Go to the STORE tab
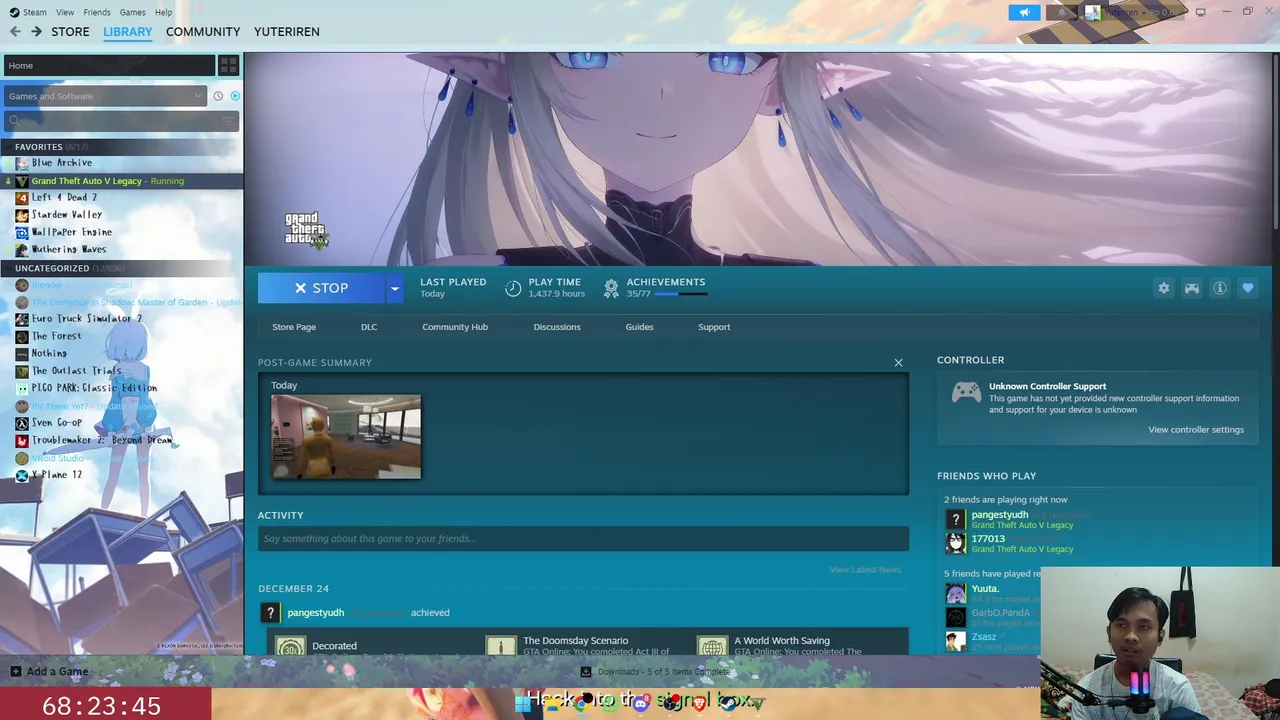The image size is (1280, 720). 70,32
